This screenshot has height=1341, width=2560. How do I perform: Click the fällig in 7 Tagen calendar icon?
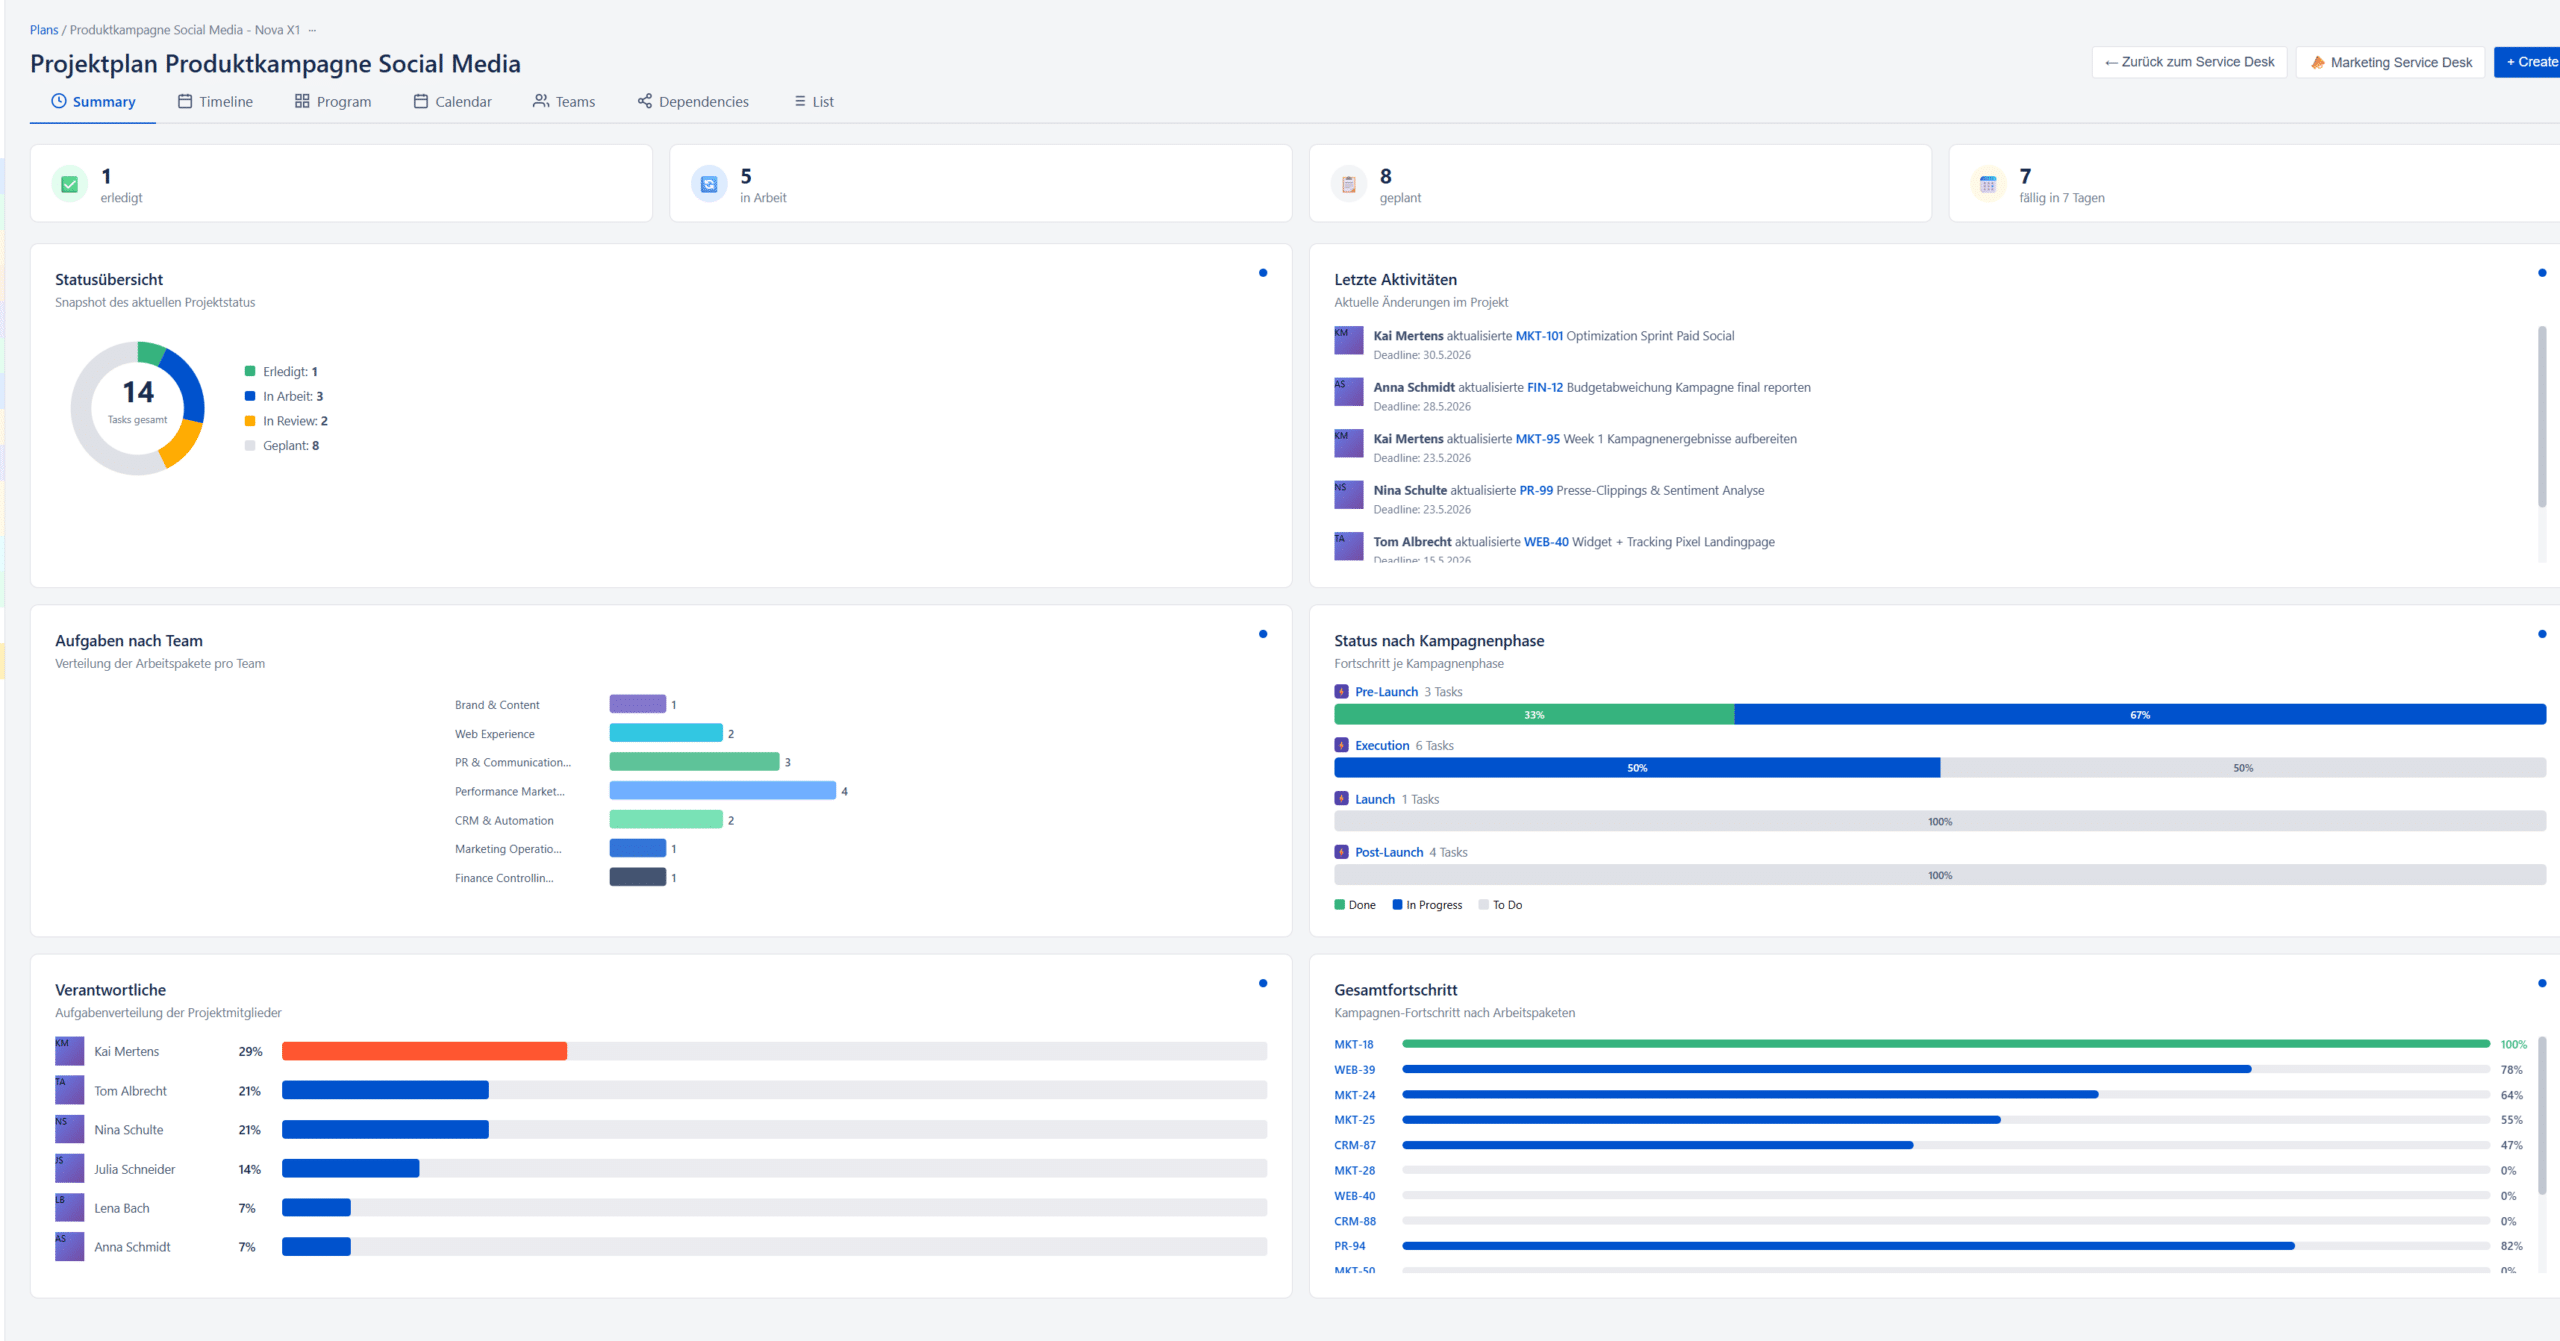[x=1987, y=184]
